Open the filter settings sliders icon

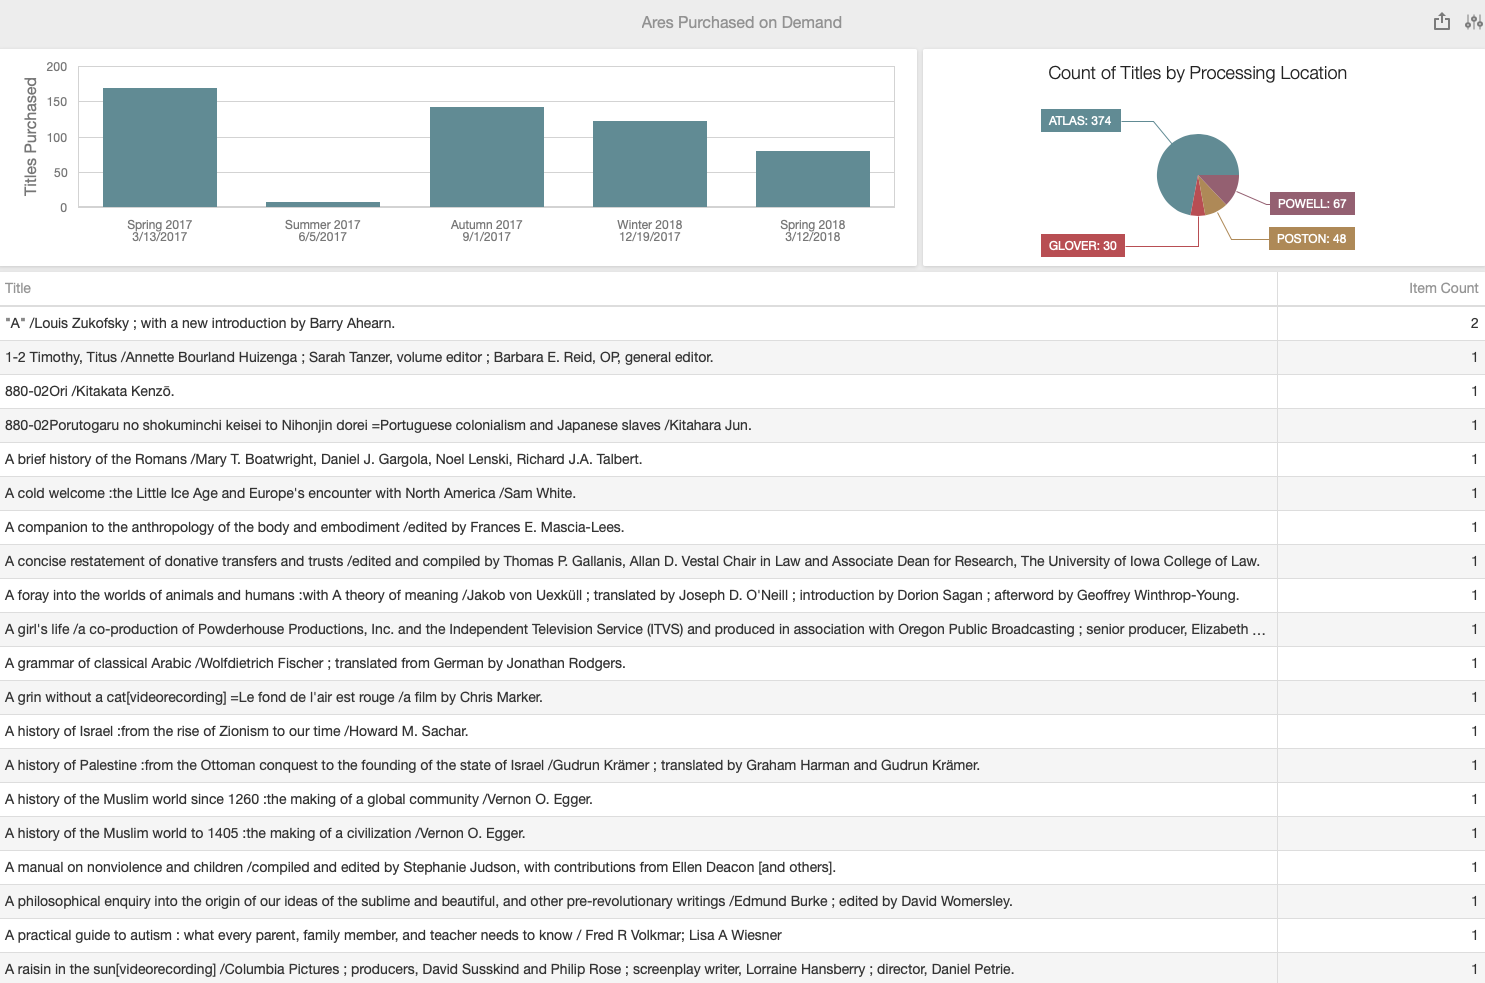coord(1474,21)
